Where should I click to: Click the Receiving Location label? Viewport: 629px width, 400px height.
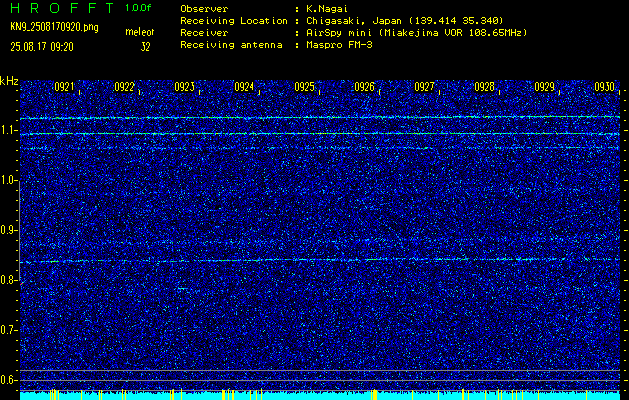[234, 20]
